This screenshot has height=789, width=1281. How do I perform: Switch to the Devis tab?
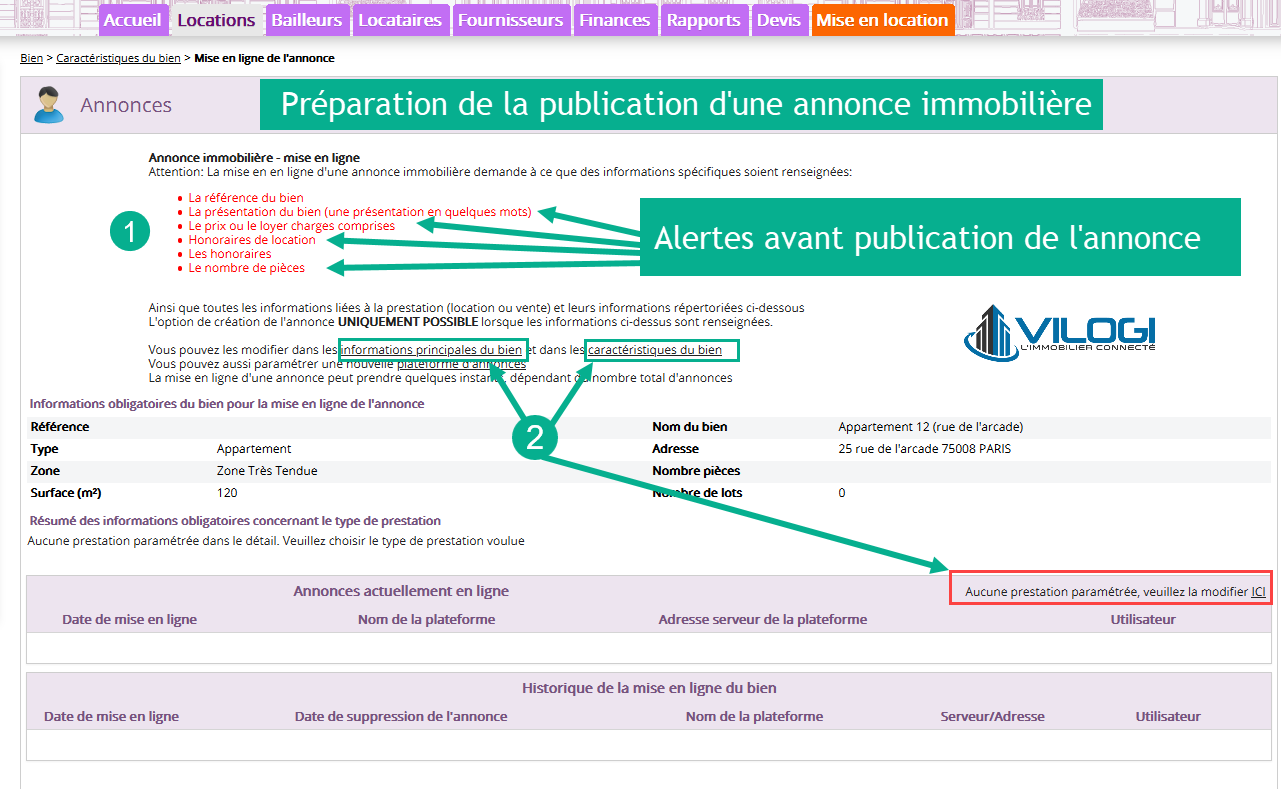779,20
